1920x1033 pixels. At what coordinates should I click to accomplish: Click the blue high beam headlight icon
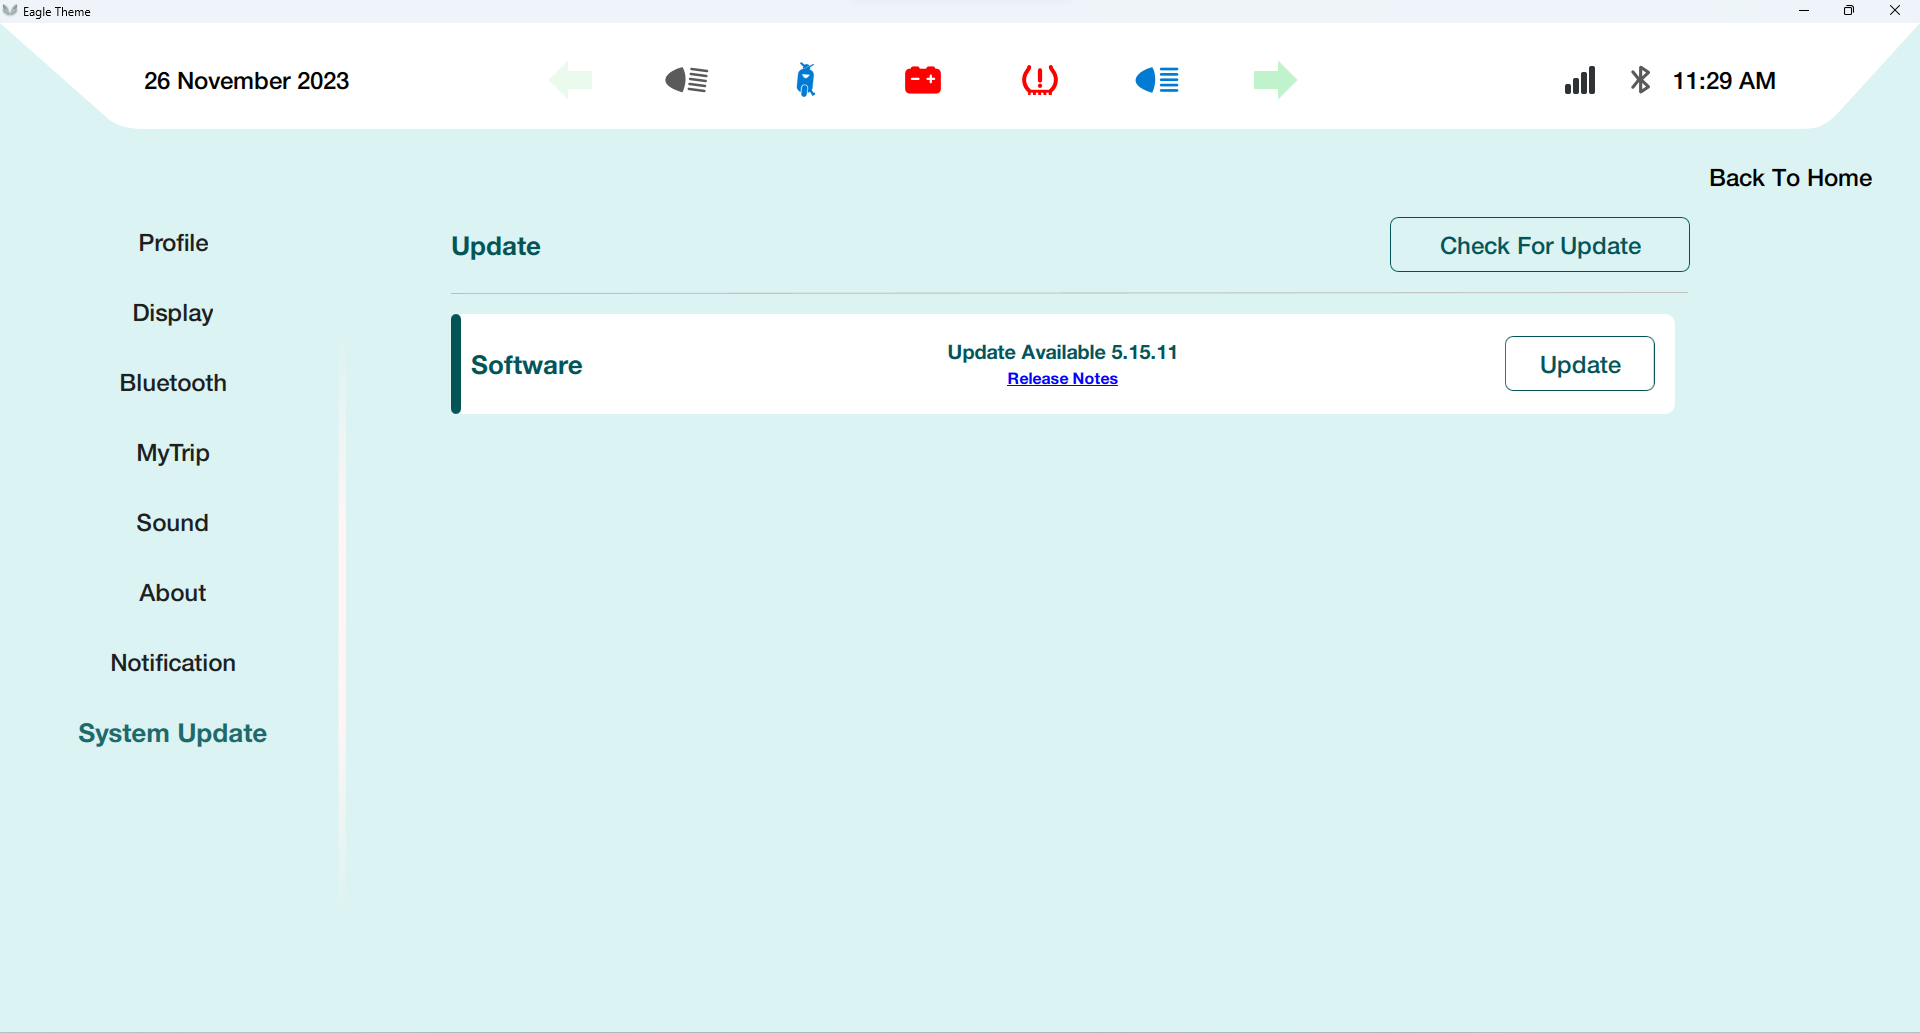click(1157, 80)
